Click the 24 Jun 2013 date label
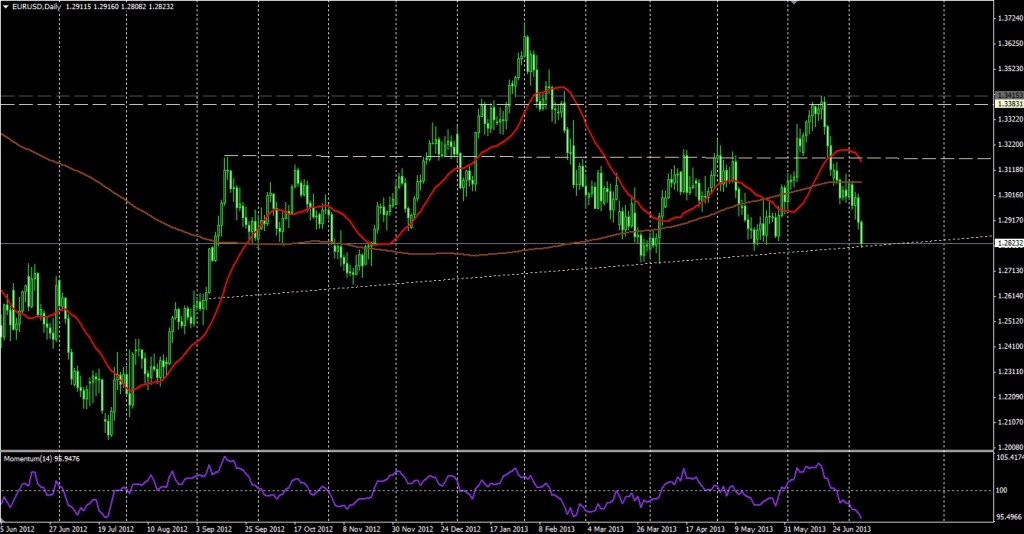This screenshot has height=534, width=1024. pyautogui.click(x=848, y=528)
